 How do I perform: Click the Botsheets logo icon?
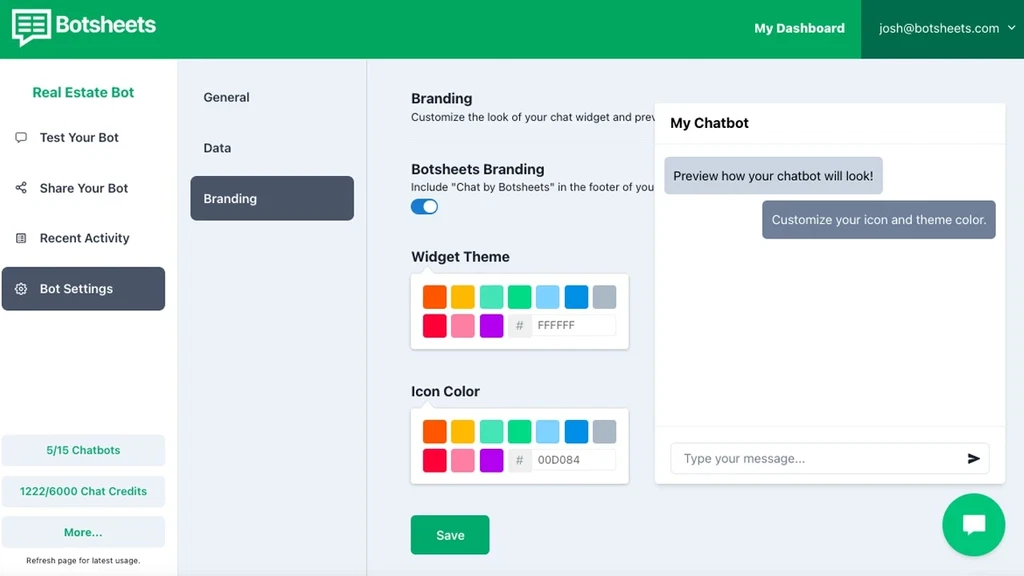pos(31,27)
